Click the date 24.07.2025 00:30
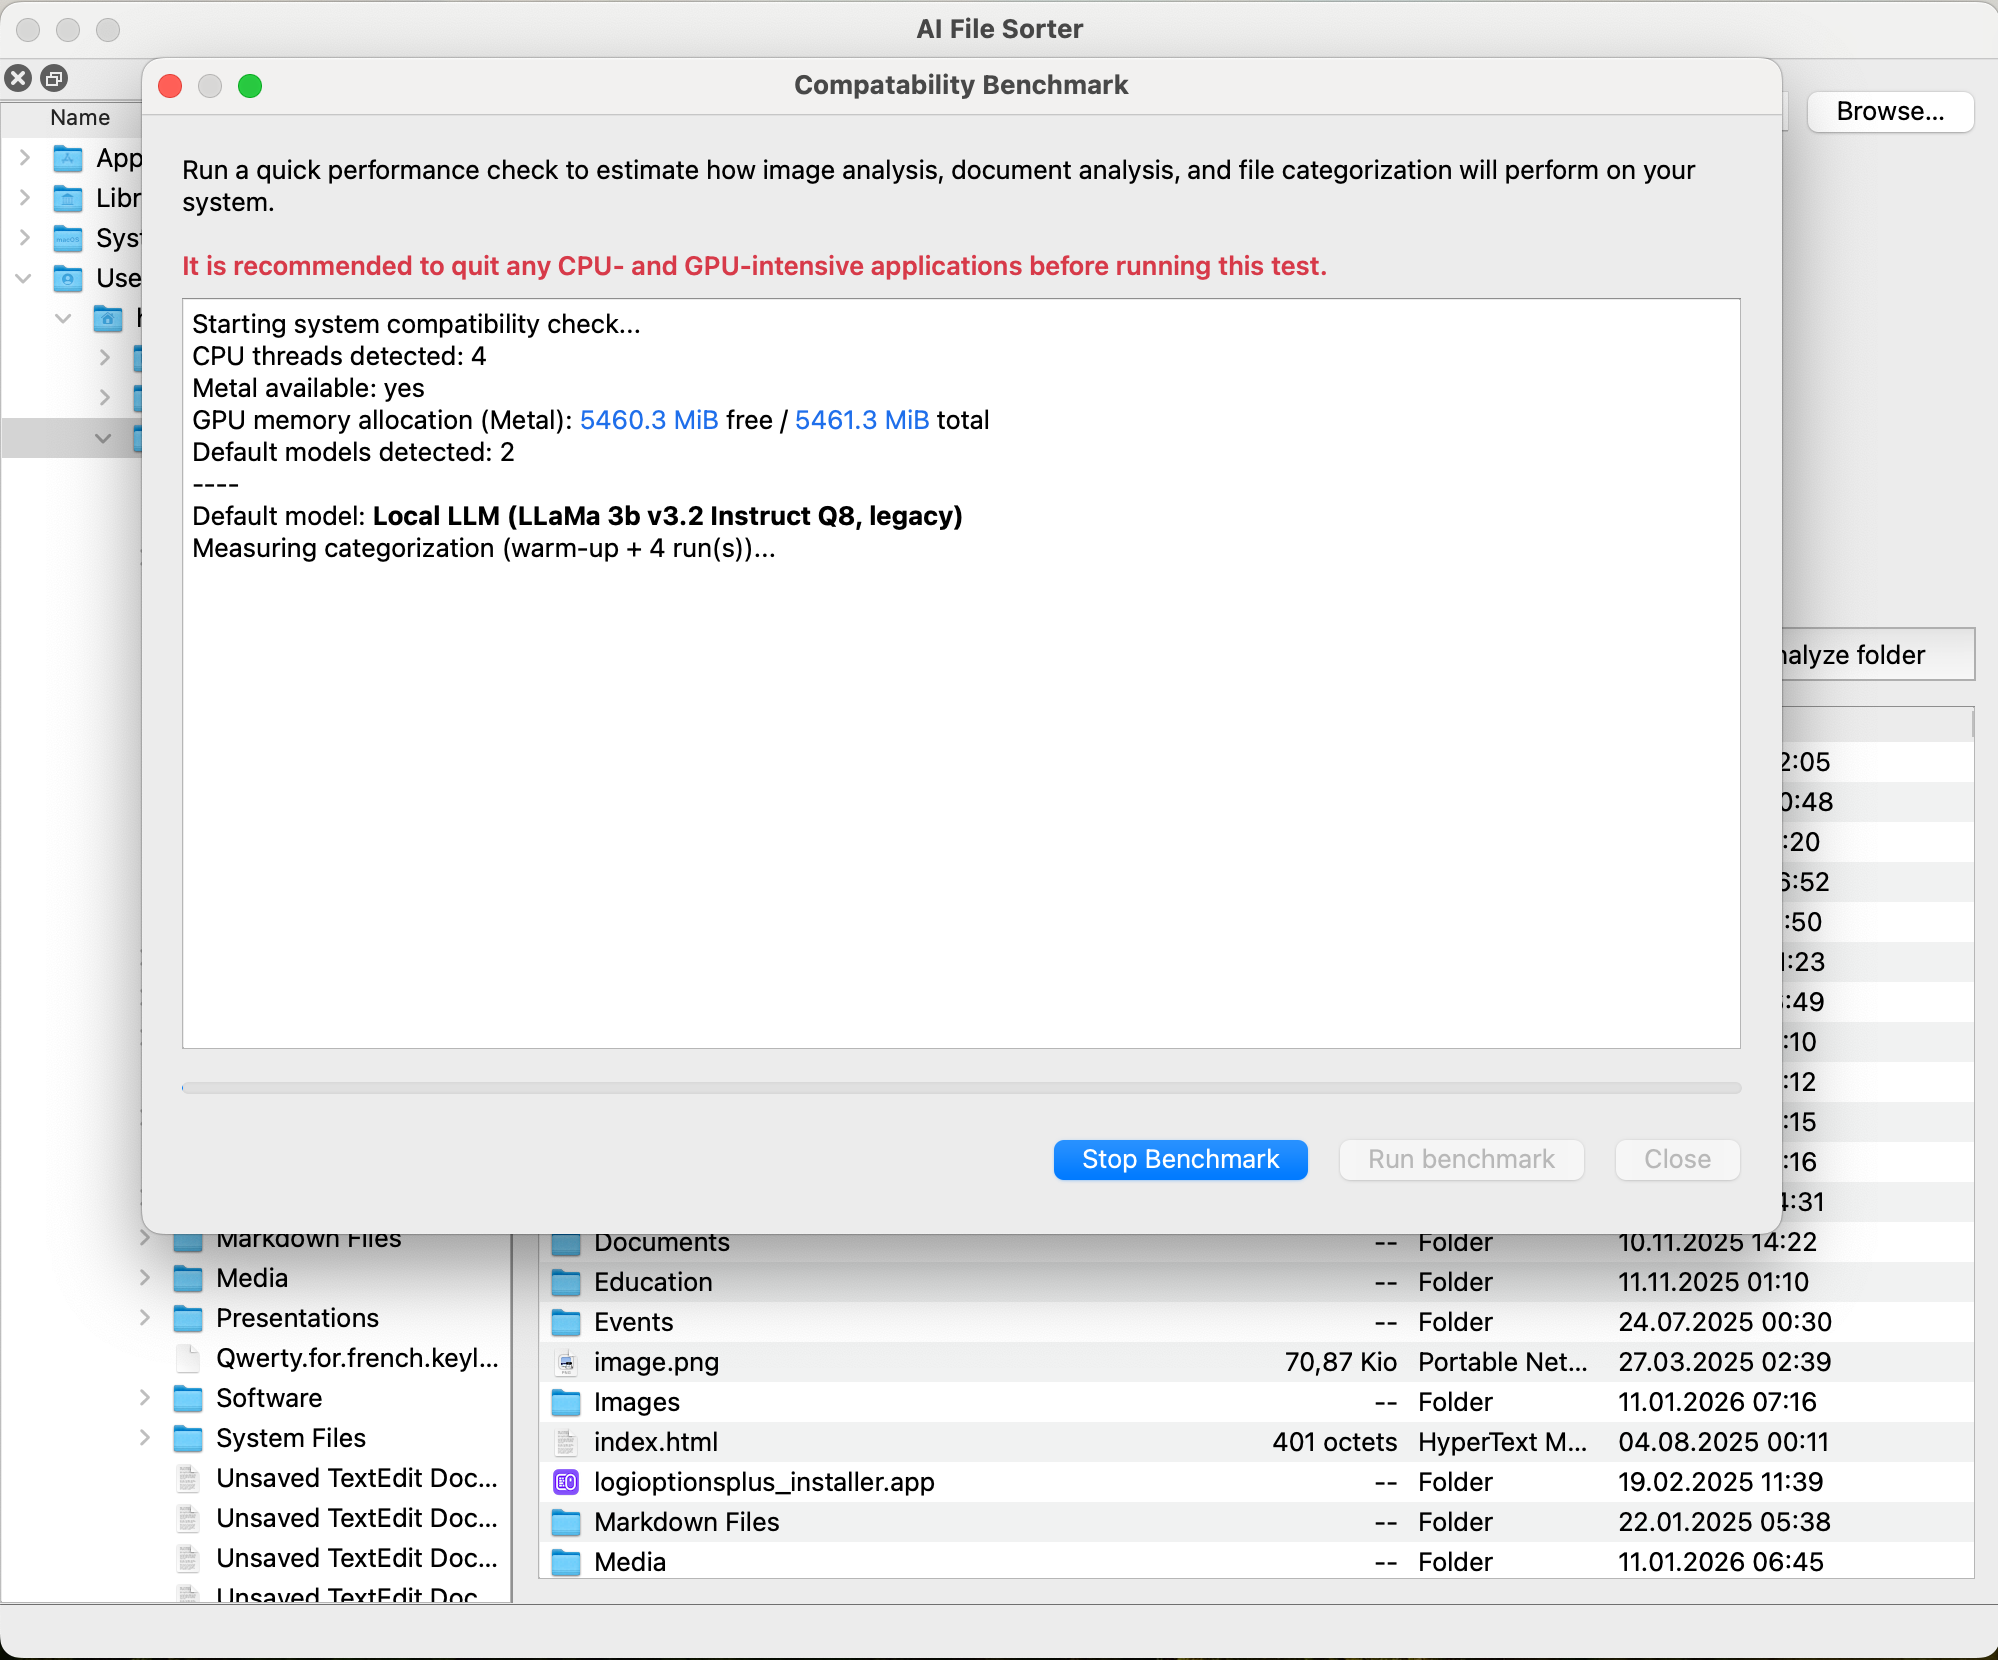The height and width of the screenshot is (1660, 1998). [x=1725, y=1322]
